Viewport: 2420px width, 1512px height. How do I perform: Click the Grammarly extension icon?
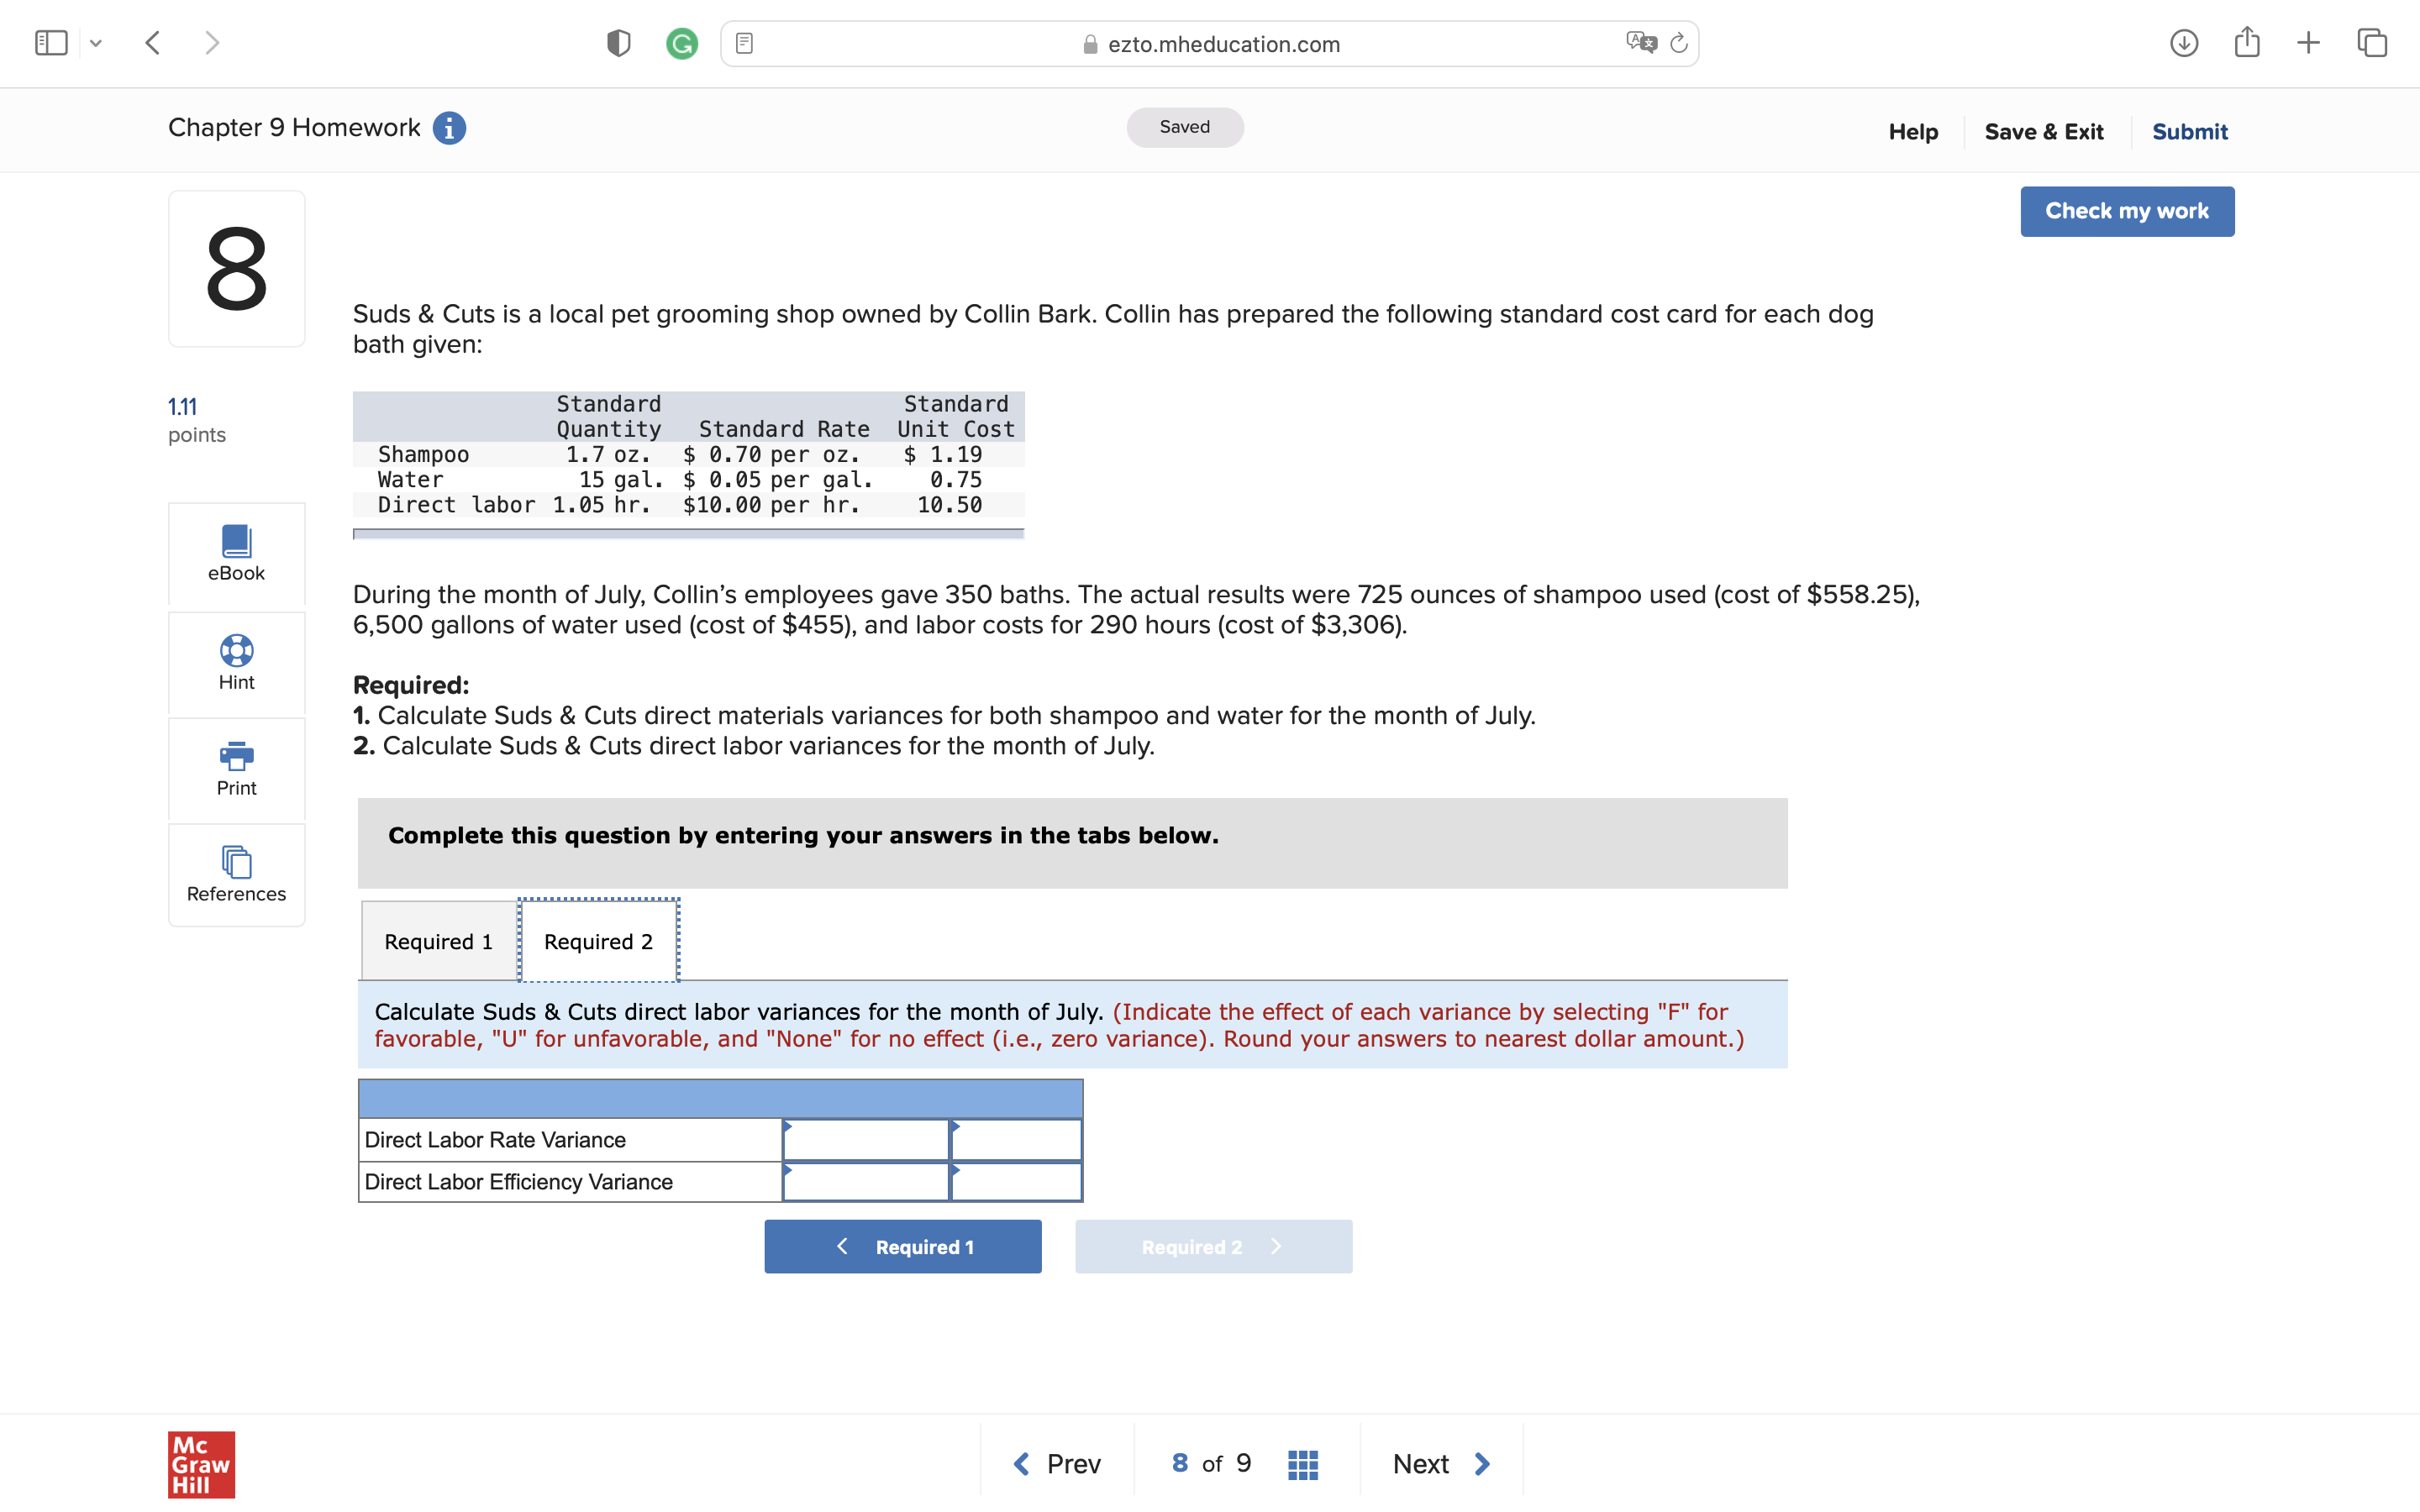[x=682, y=43]
